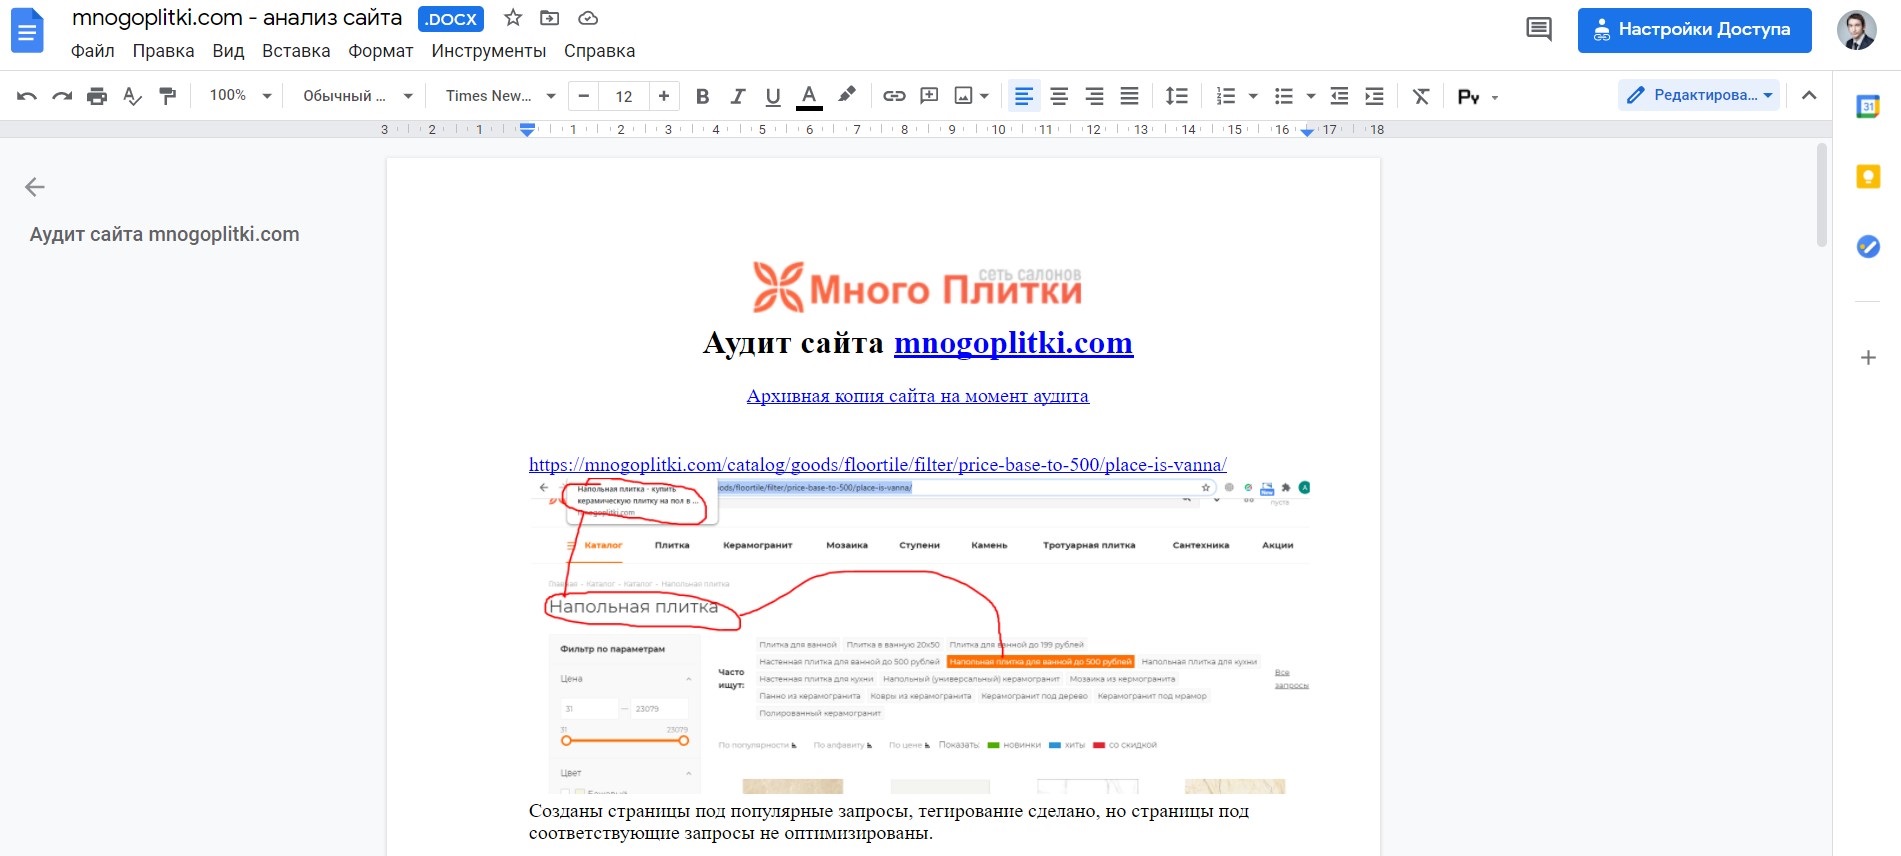Open the mnogoplitki.com heading link
This screenshot has width=1901, height=856.
[x=1013, y=343]
